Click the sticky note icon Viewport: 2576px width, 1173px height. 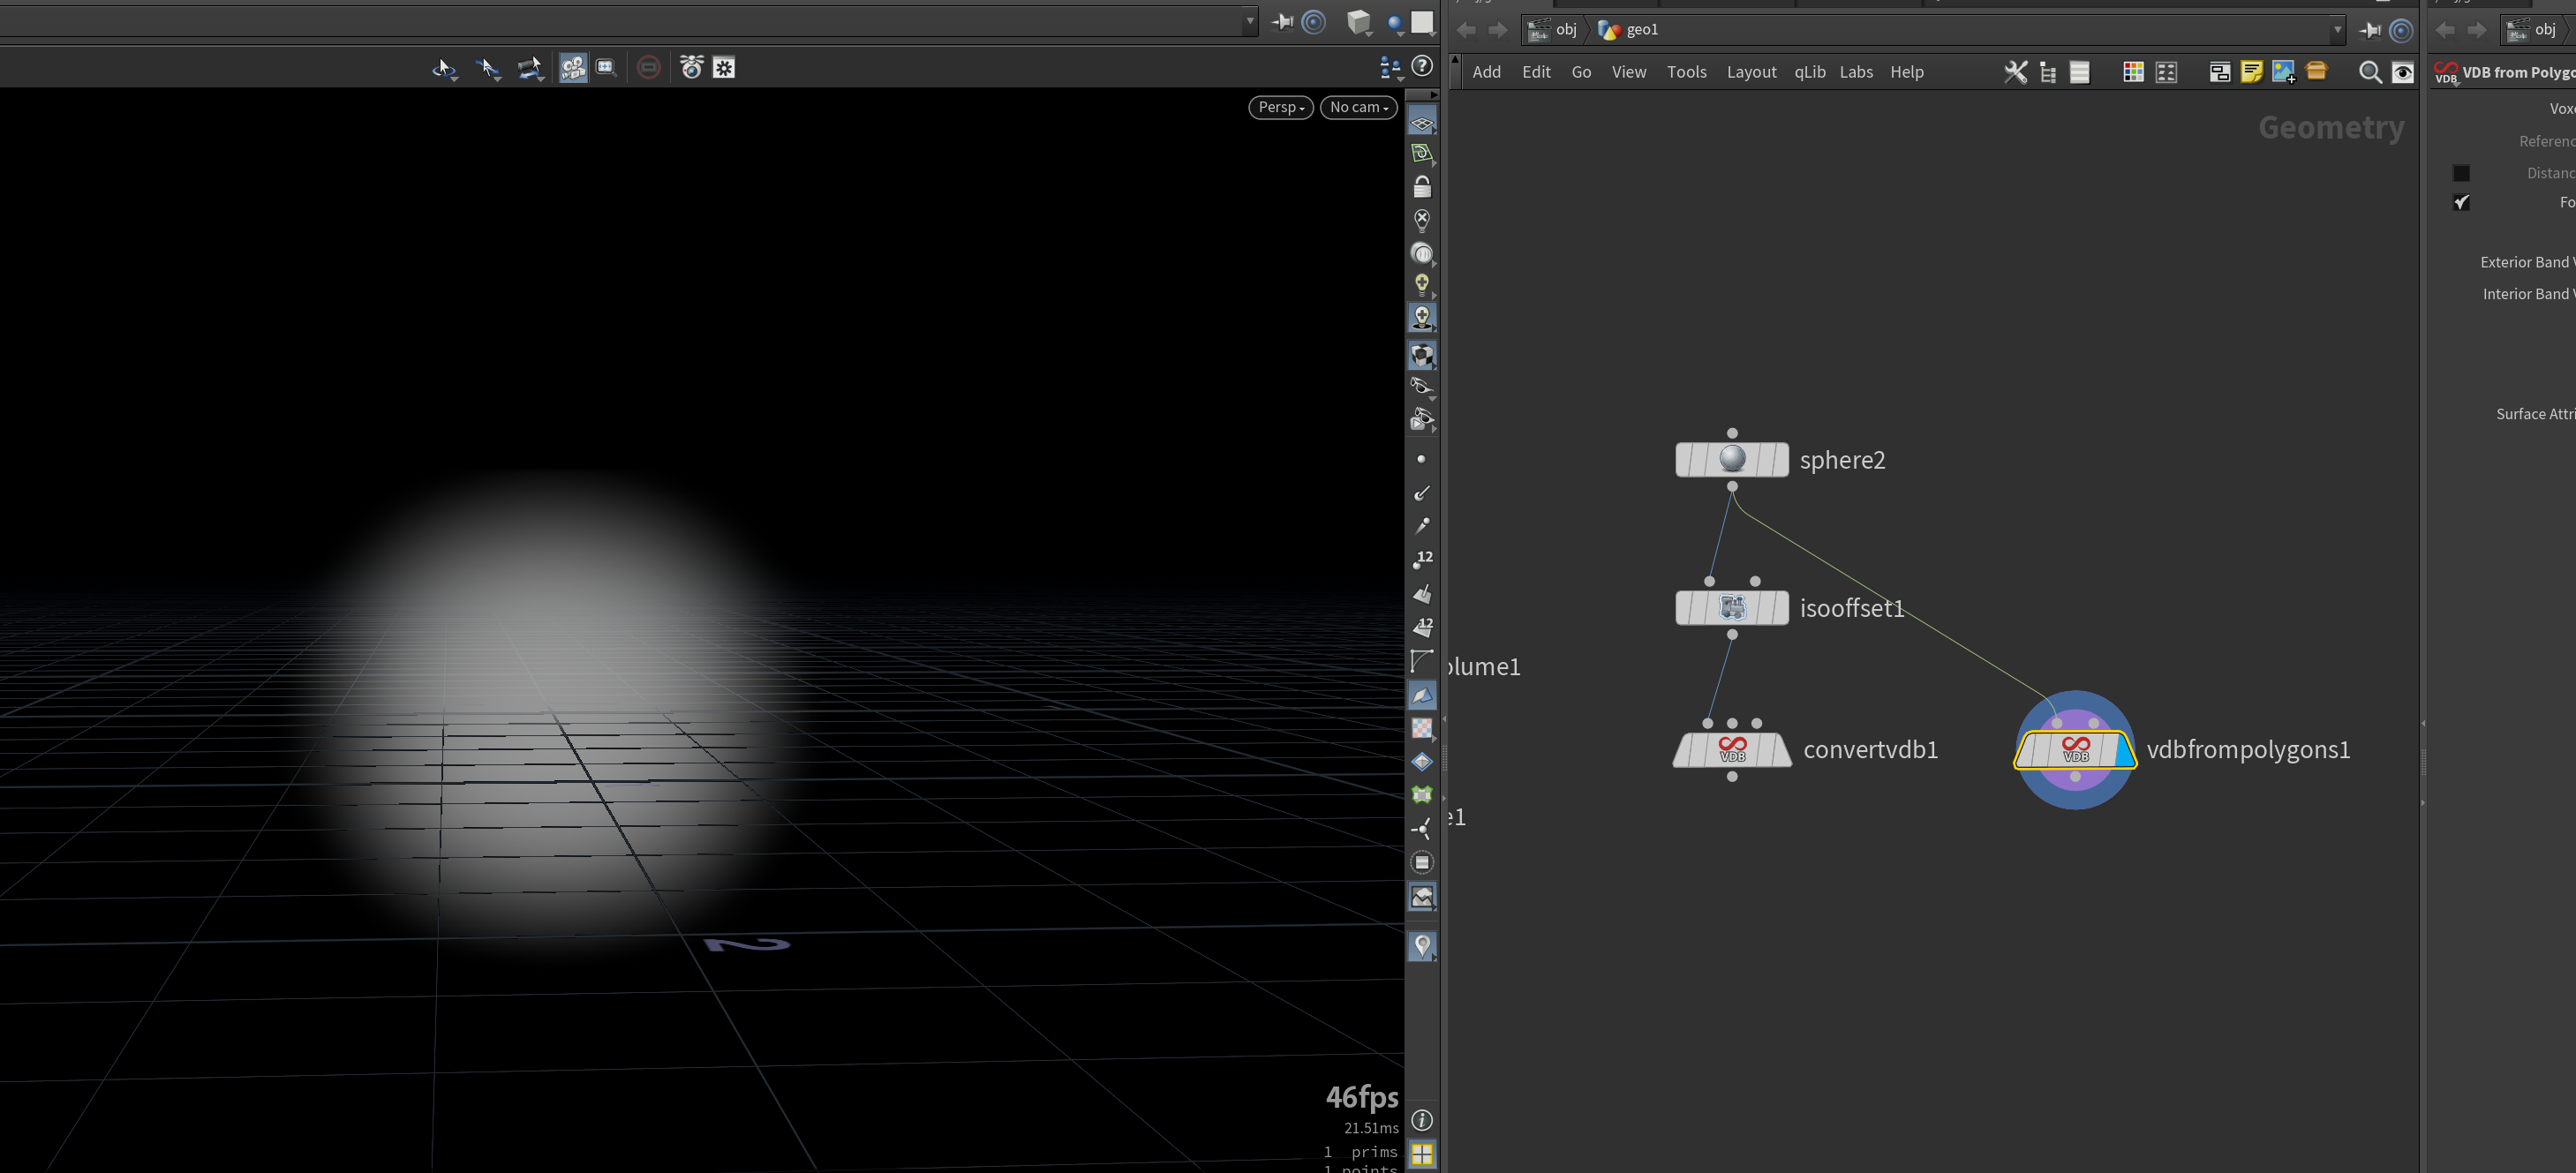[2251, 72]
